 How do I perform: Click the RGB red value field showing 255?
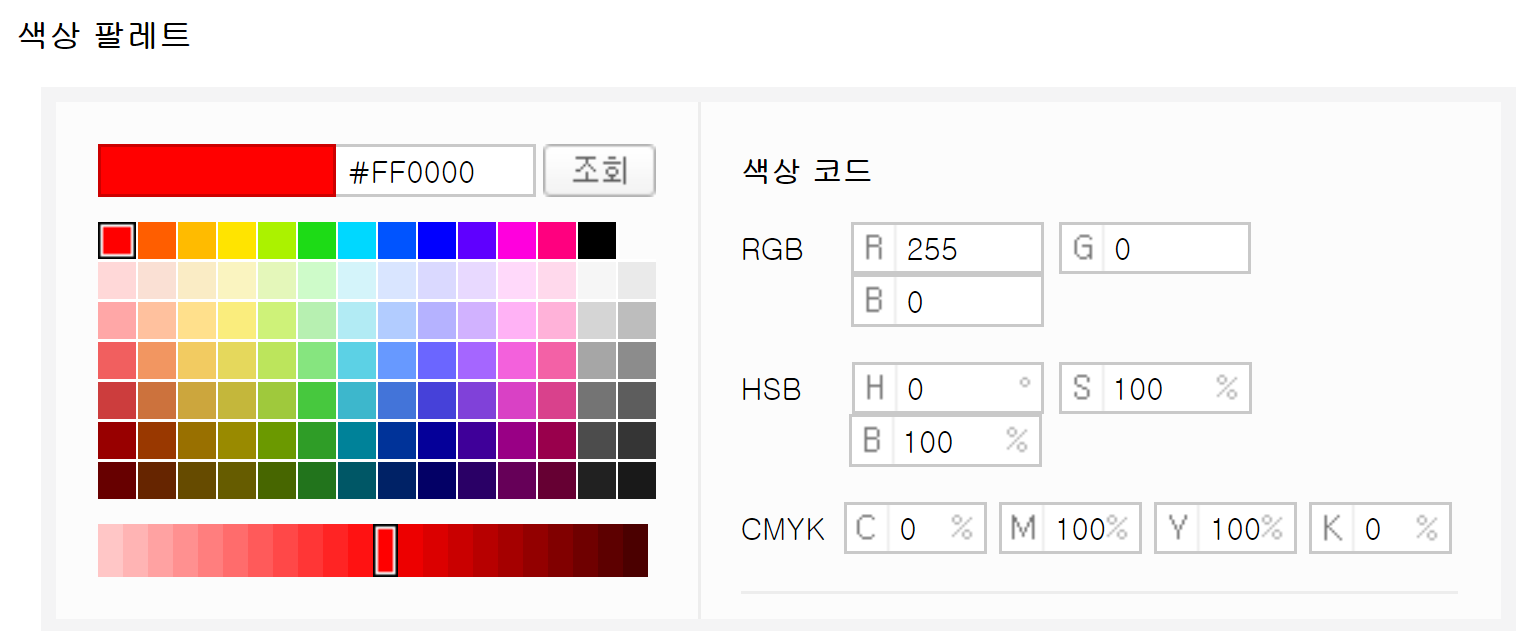(966, 249)
